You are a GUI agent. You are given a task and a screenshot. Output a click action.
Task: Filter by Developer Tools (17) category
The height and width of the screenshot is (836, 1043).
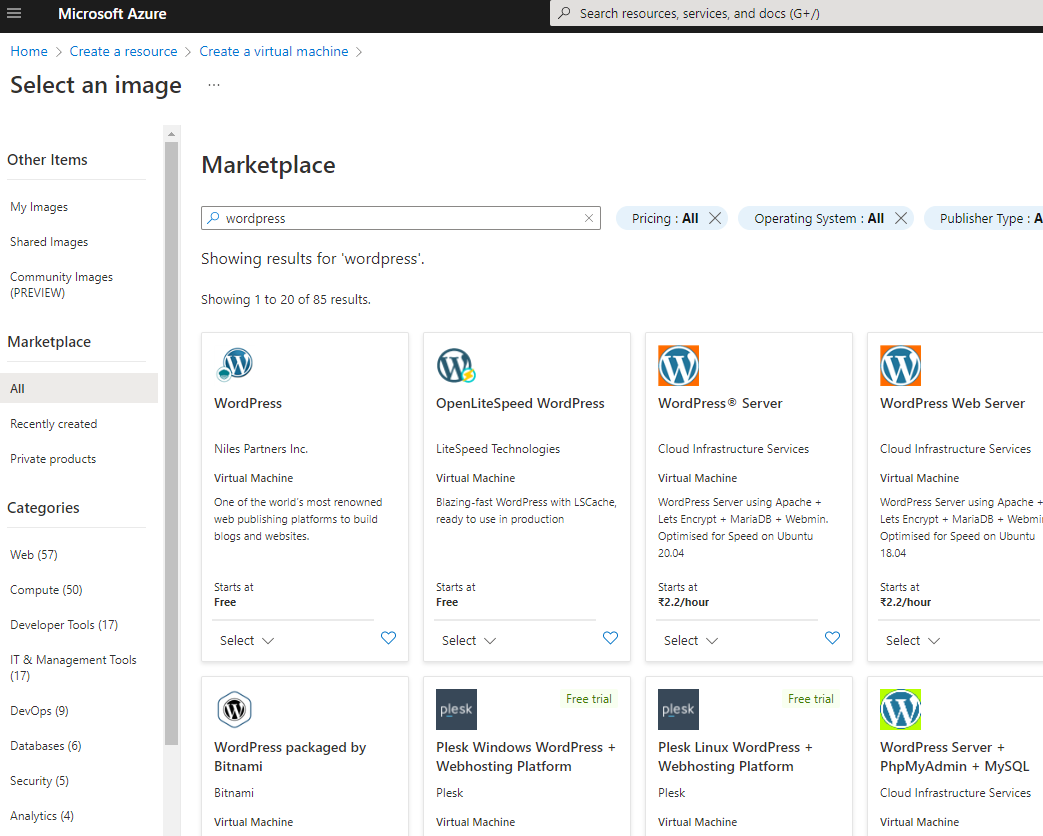pyautogui.click(x=64, y=625)
